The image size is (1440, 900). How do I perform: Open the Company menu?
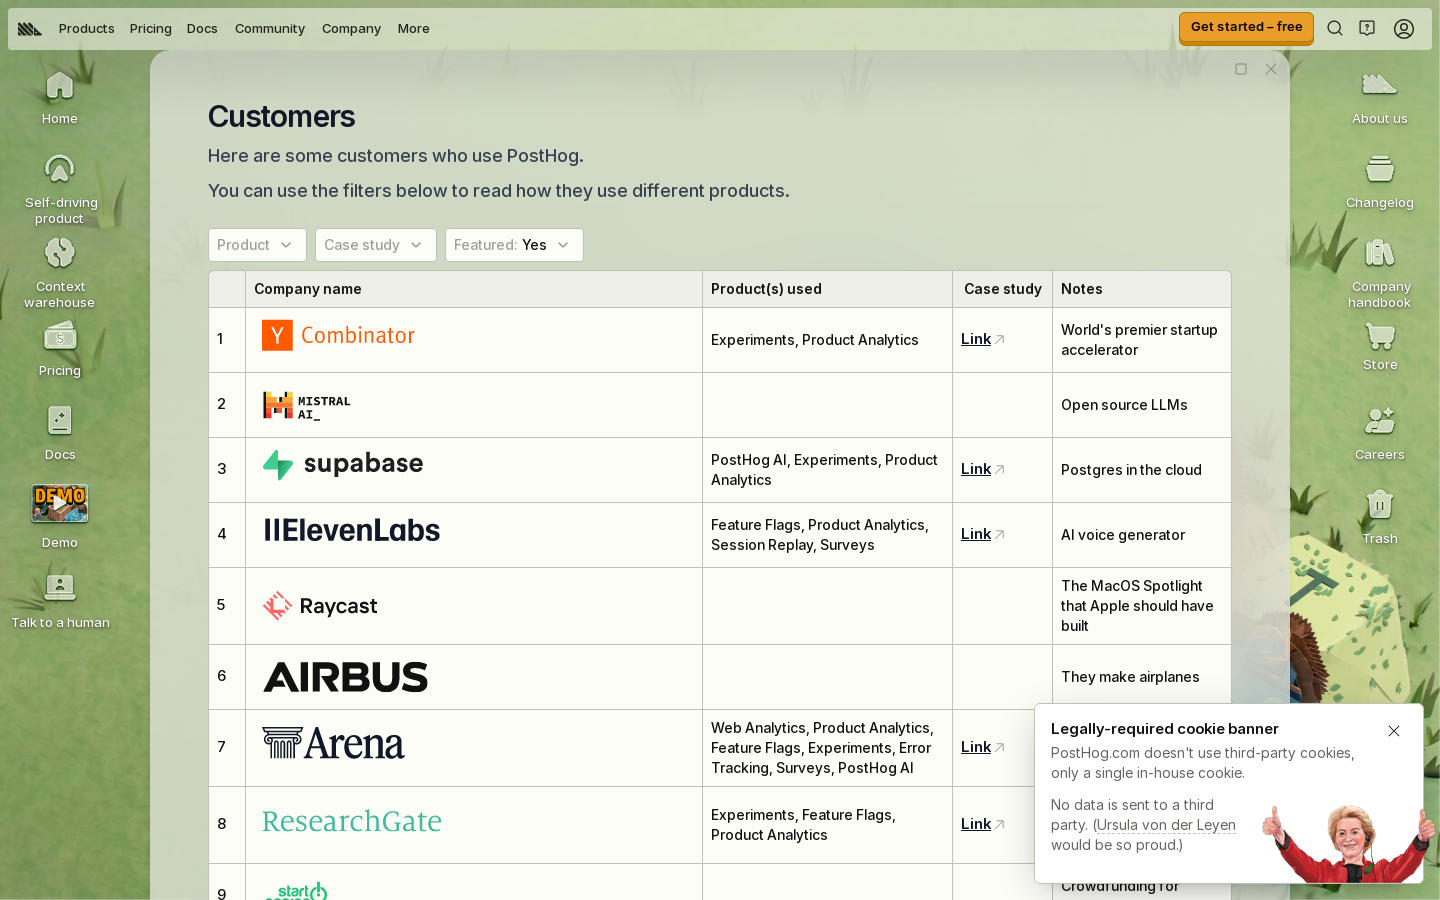[351, 29]
